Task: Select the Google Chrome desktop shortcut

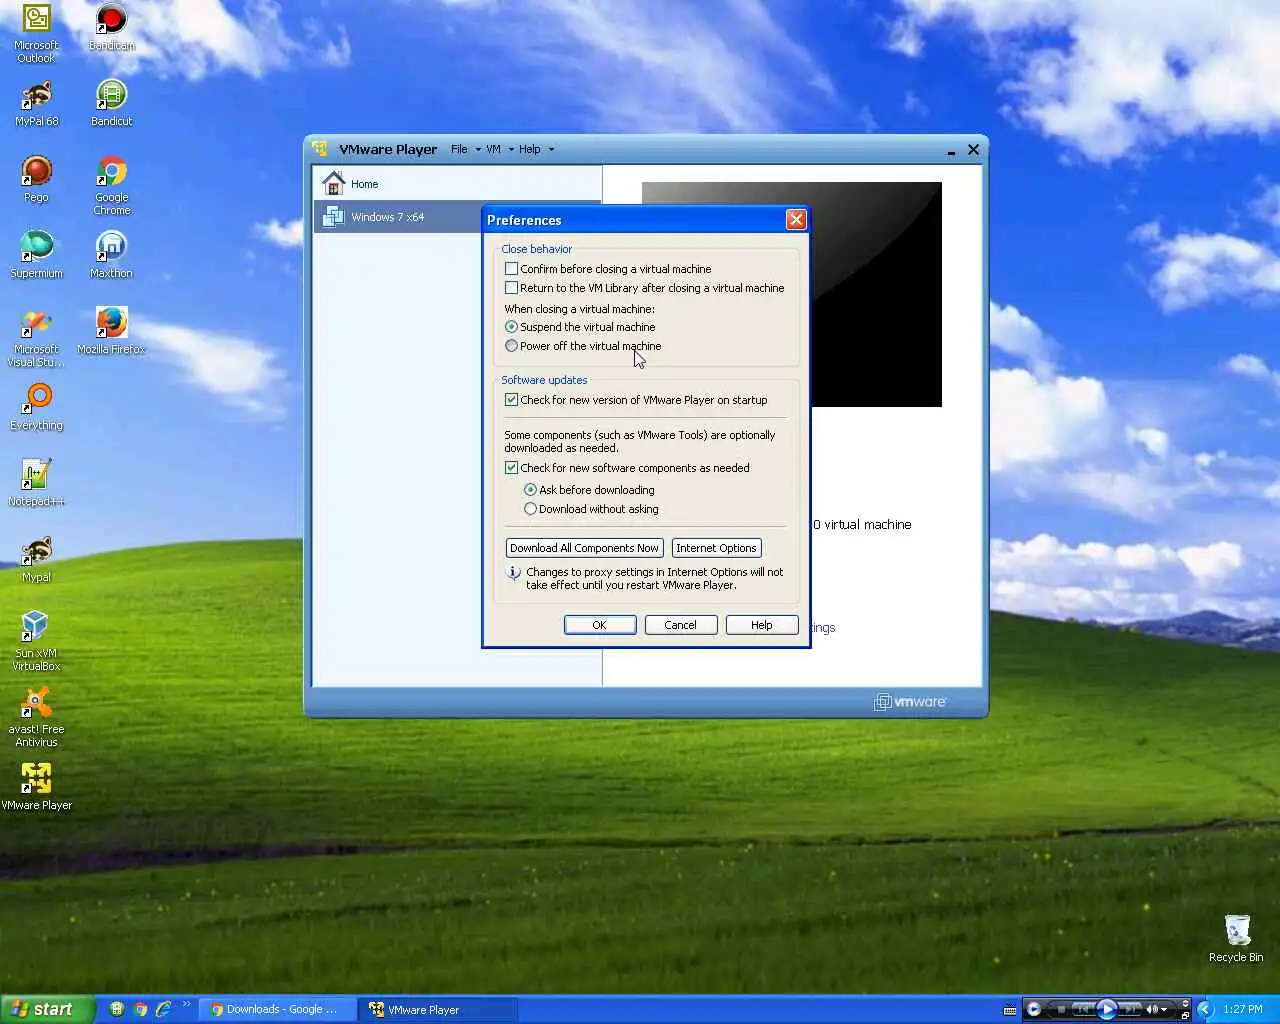Action: (x=111, y=185)
